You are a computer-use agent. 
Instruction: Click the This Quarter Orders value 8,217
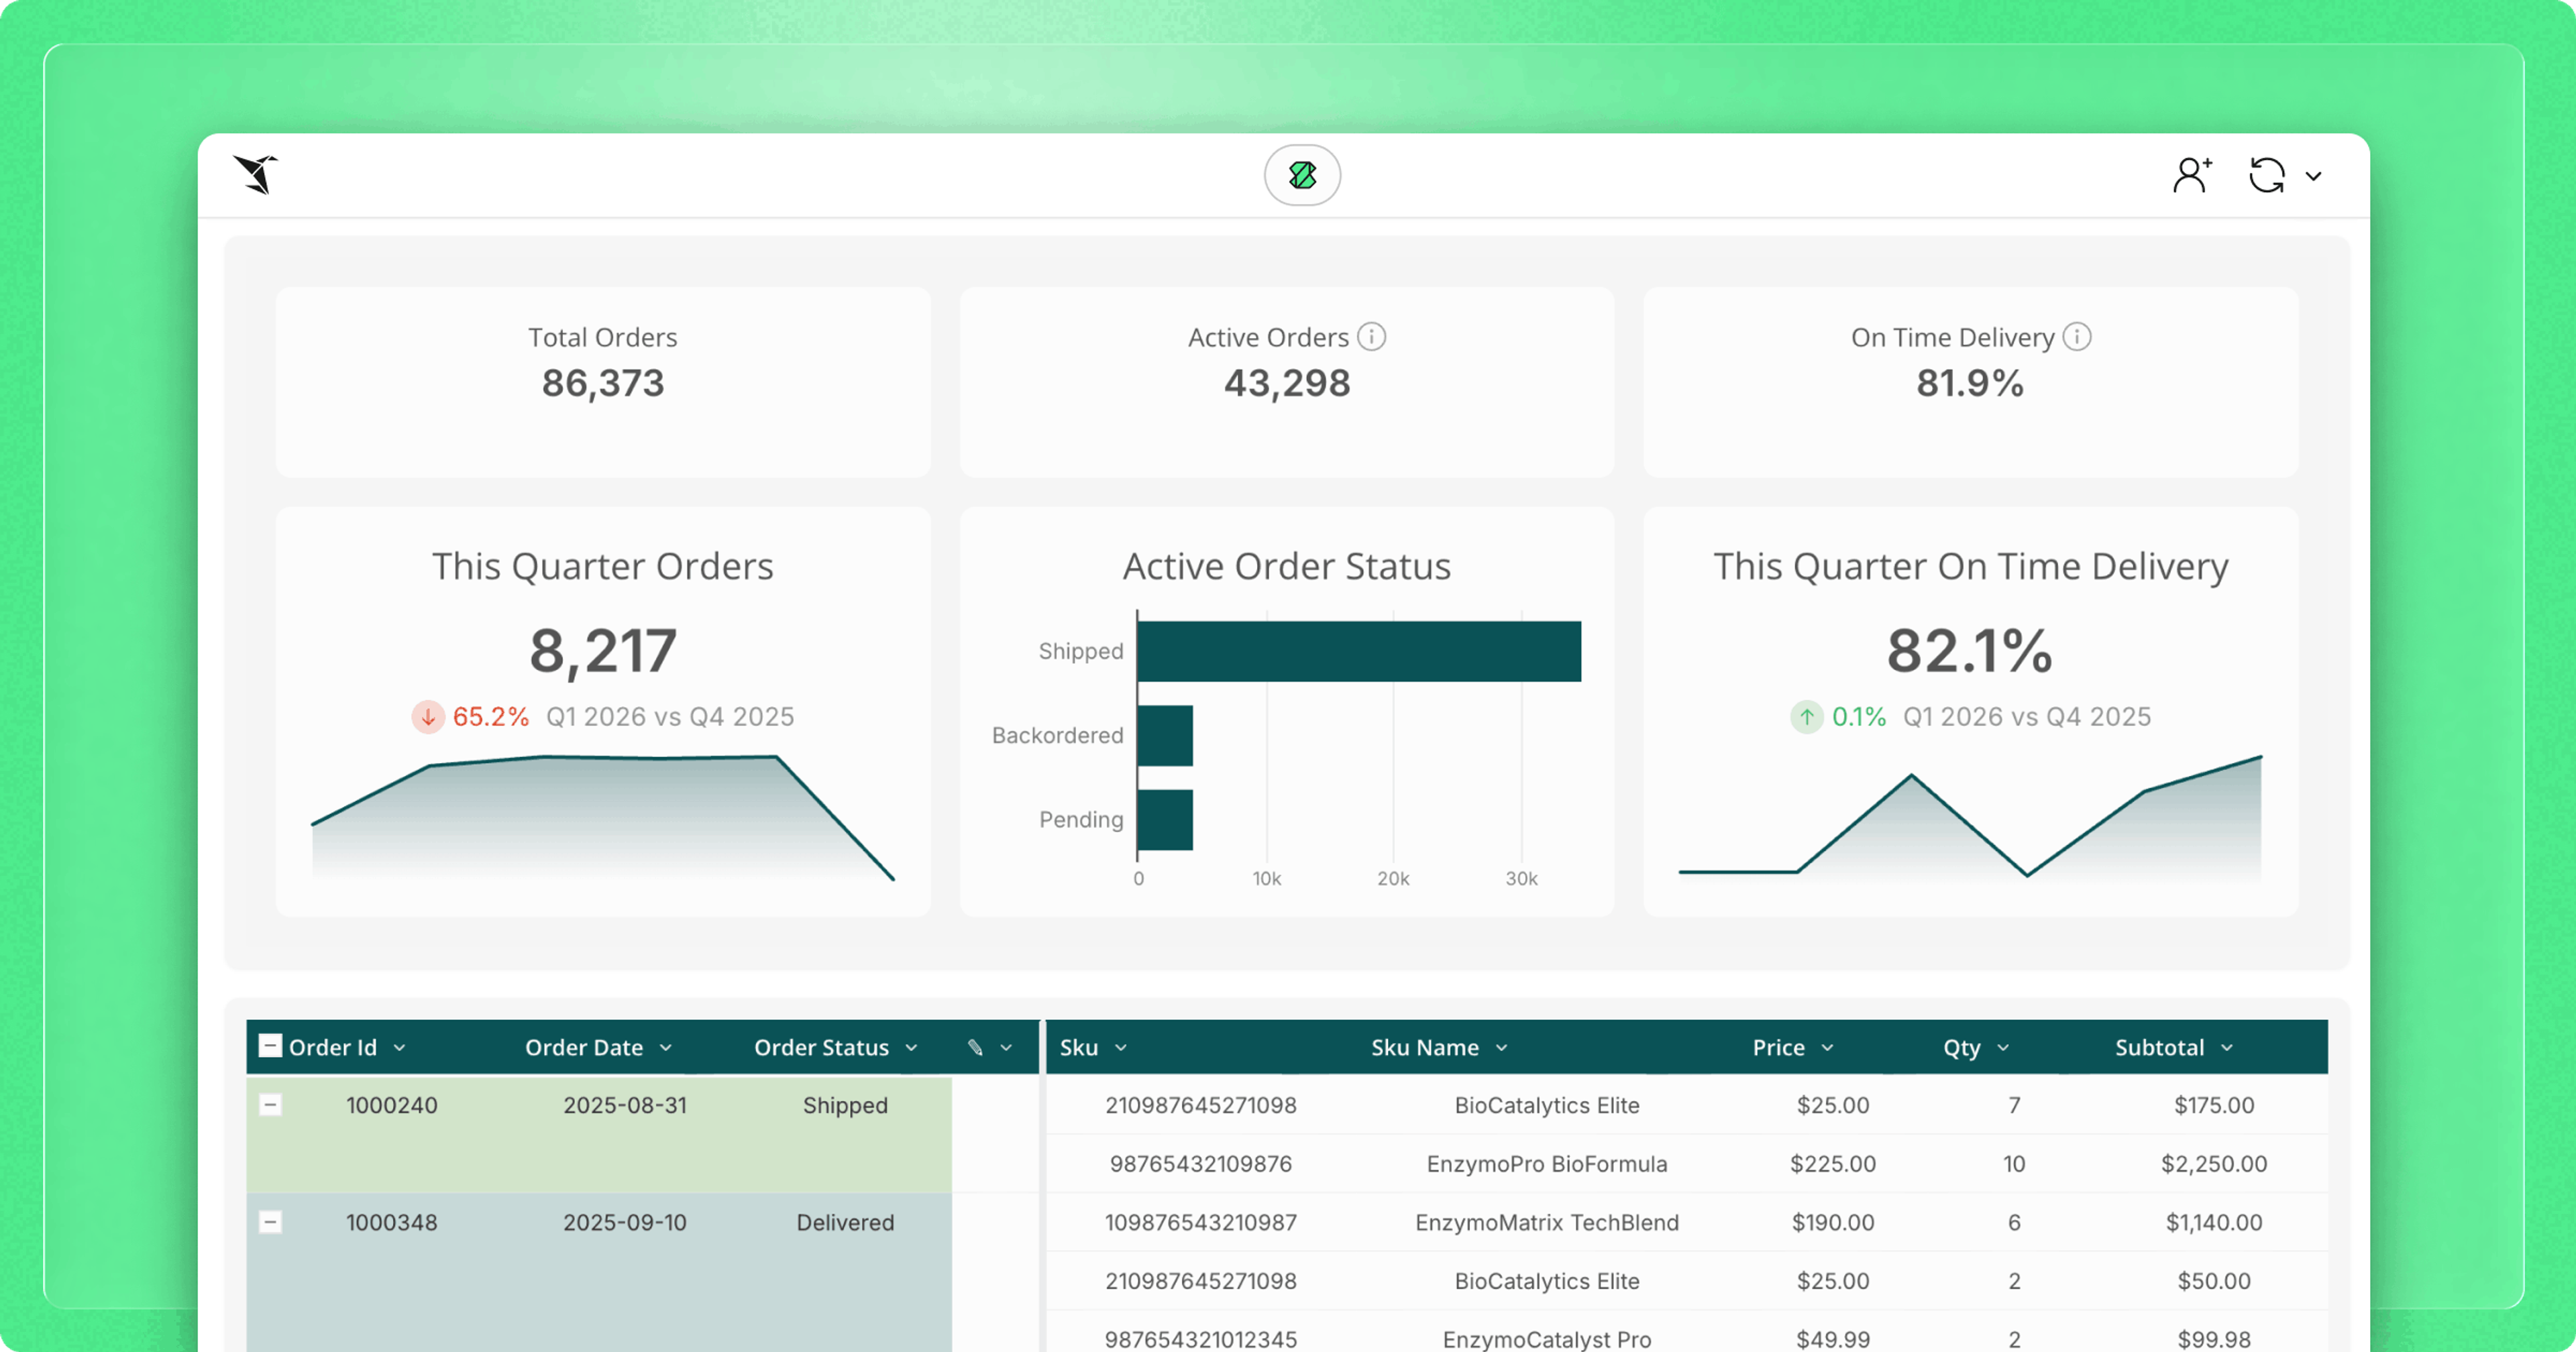click(603, 651)
